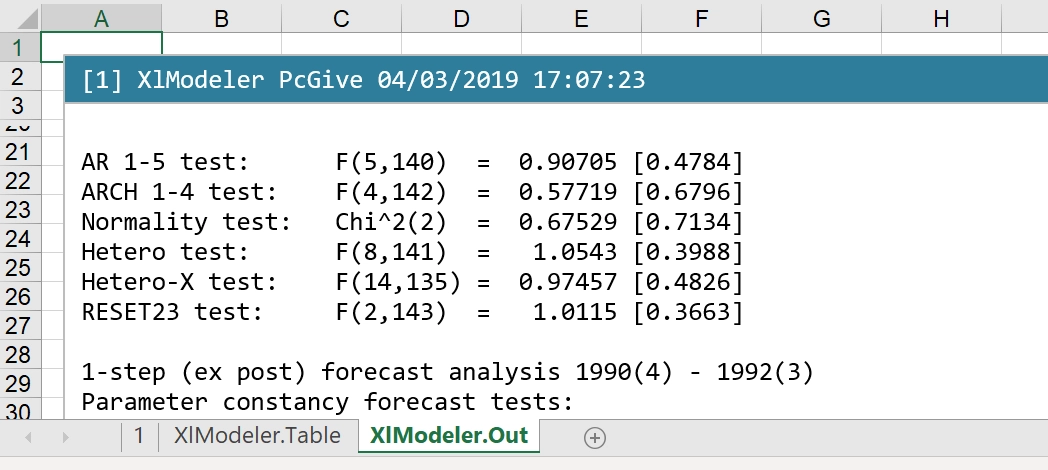This screenshot has width=1048, height=470.
Task: Click the value 0.67529
Action: 568,222
